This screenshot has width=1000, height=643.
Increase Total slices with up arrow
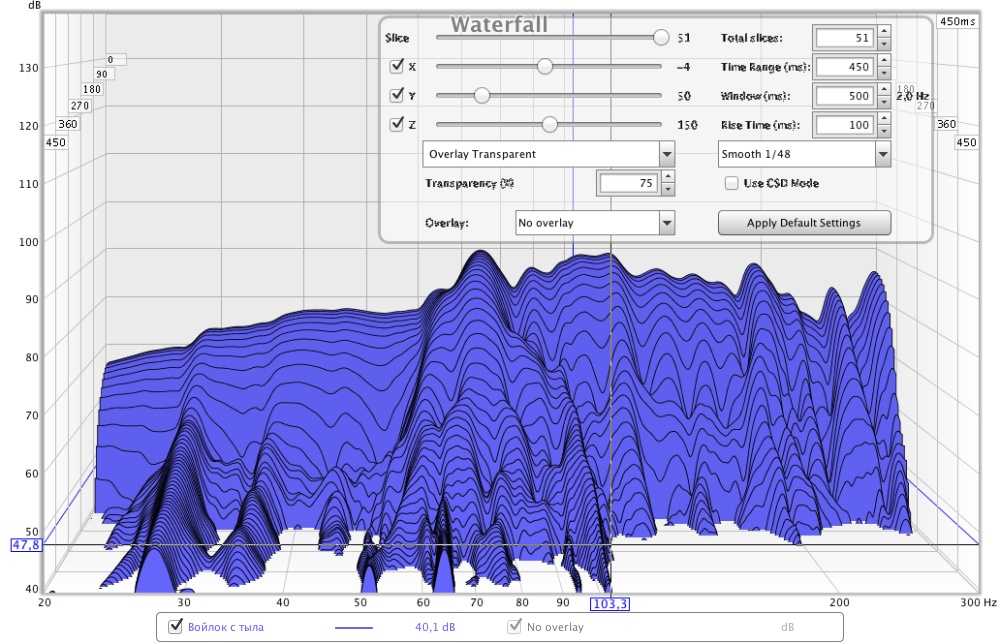[x=884, y=33]
